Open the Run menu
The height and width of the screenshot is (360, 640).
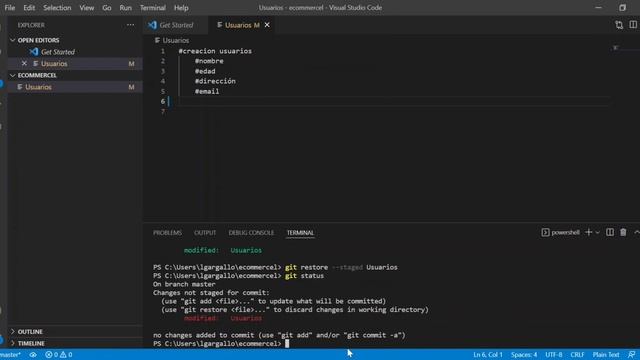pos(125,8)
